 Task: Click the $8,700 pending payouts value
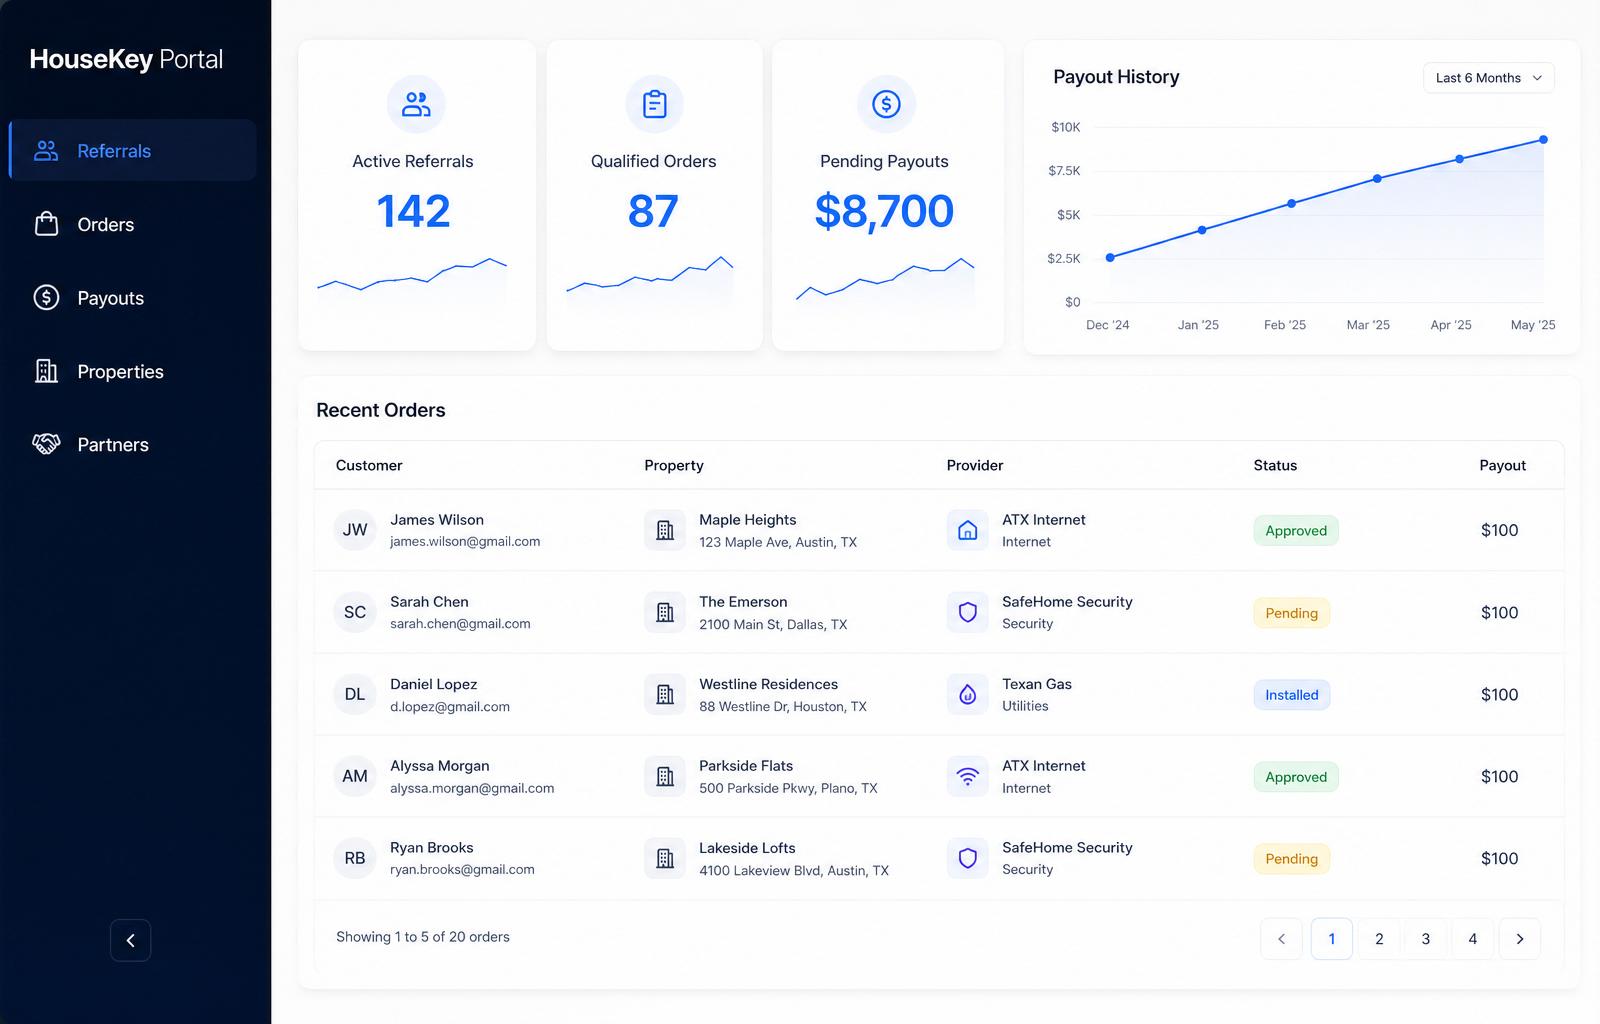[884, 211]
